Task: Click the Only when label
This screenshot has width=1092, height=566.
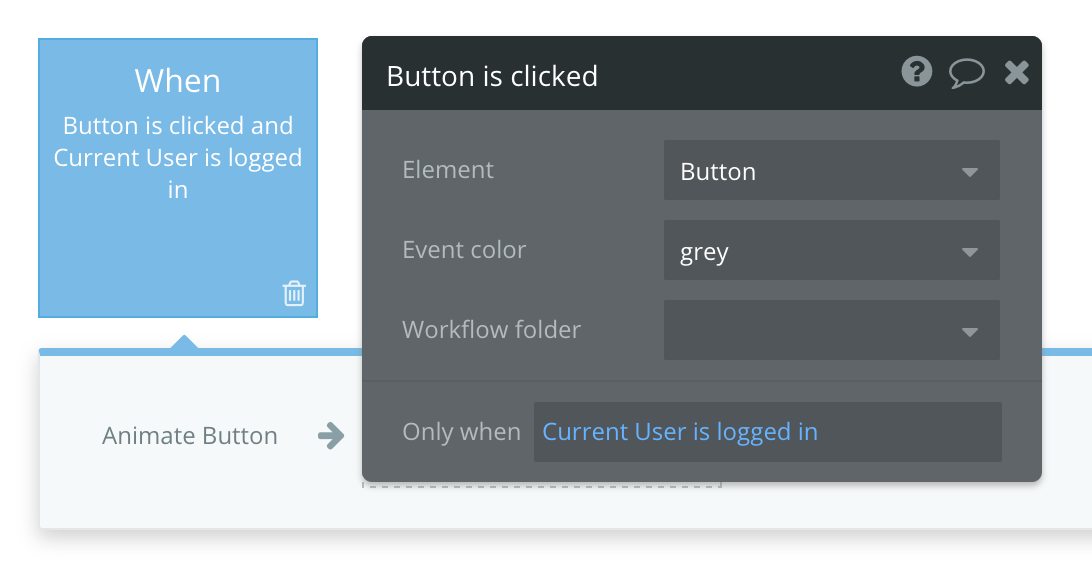Action: pyautogui.click(x=461, y=432)
